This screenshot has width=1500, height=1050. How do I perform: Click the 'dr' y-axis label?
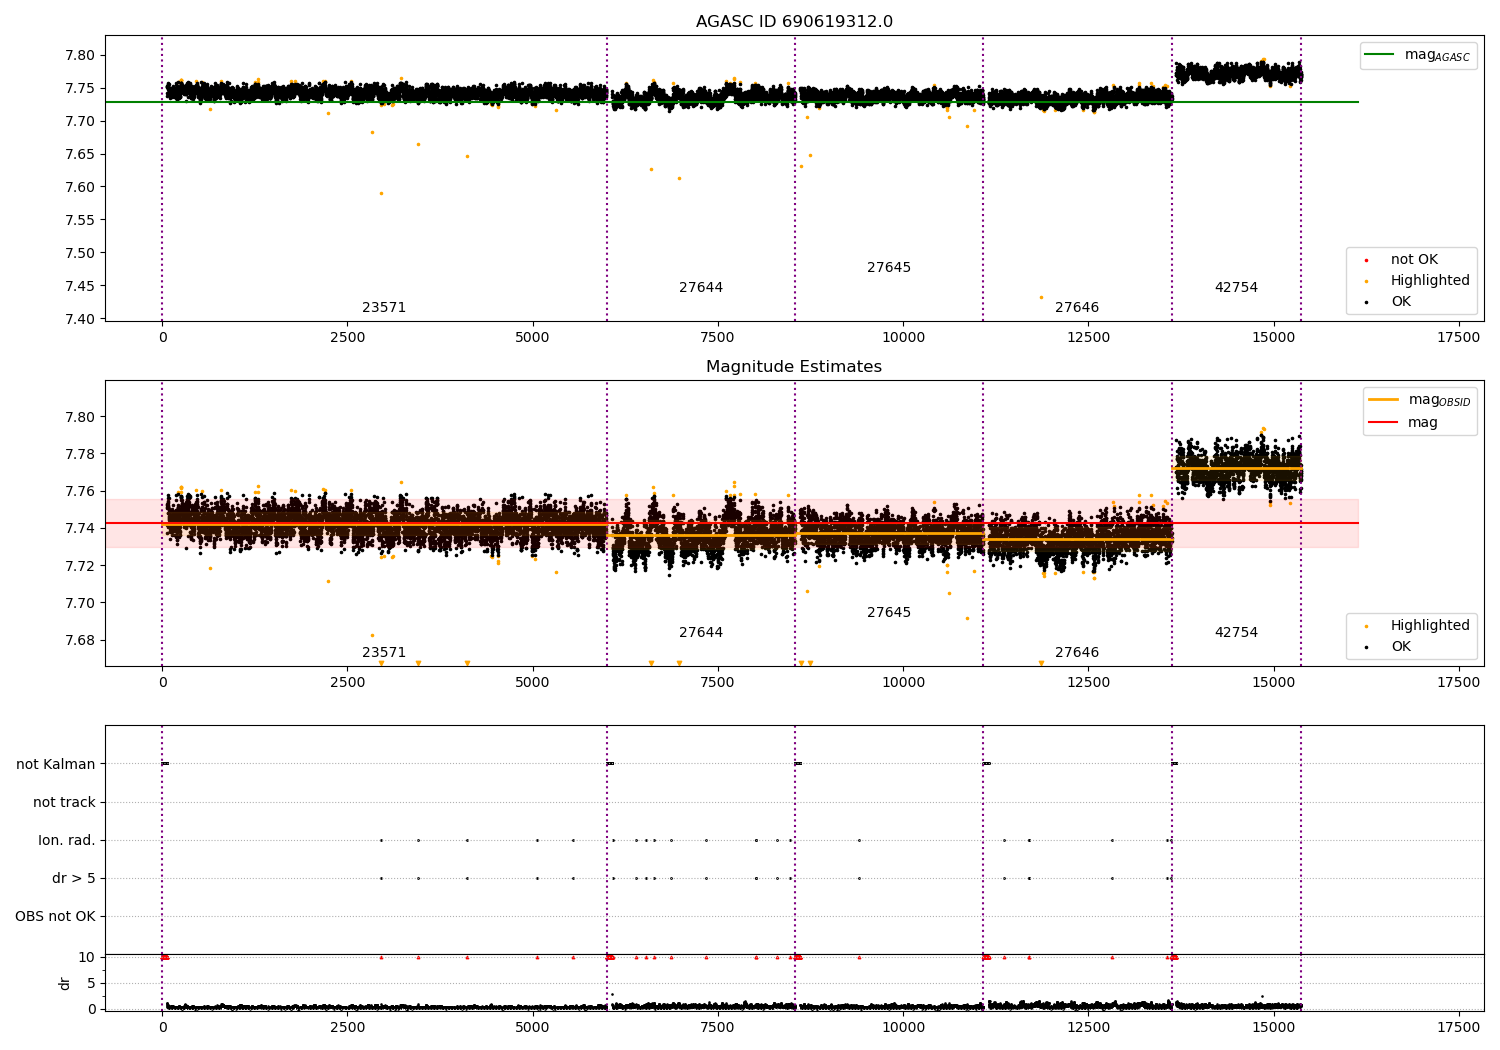point(65,983)
